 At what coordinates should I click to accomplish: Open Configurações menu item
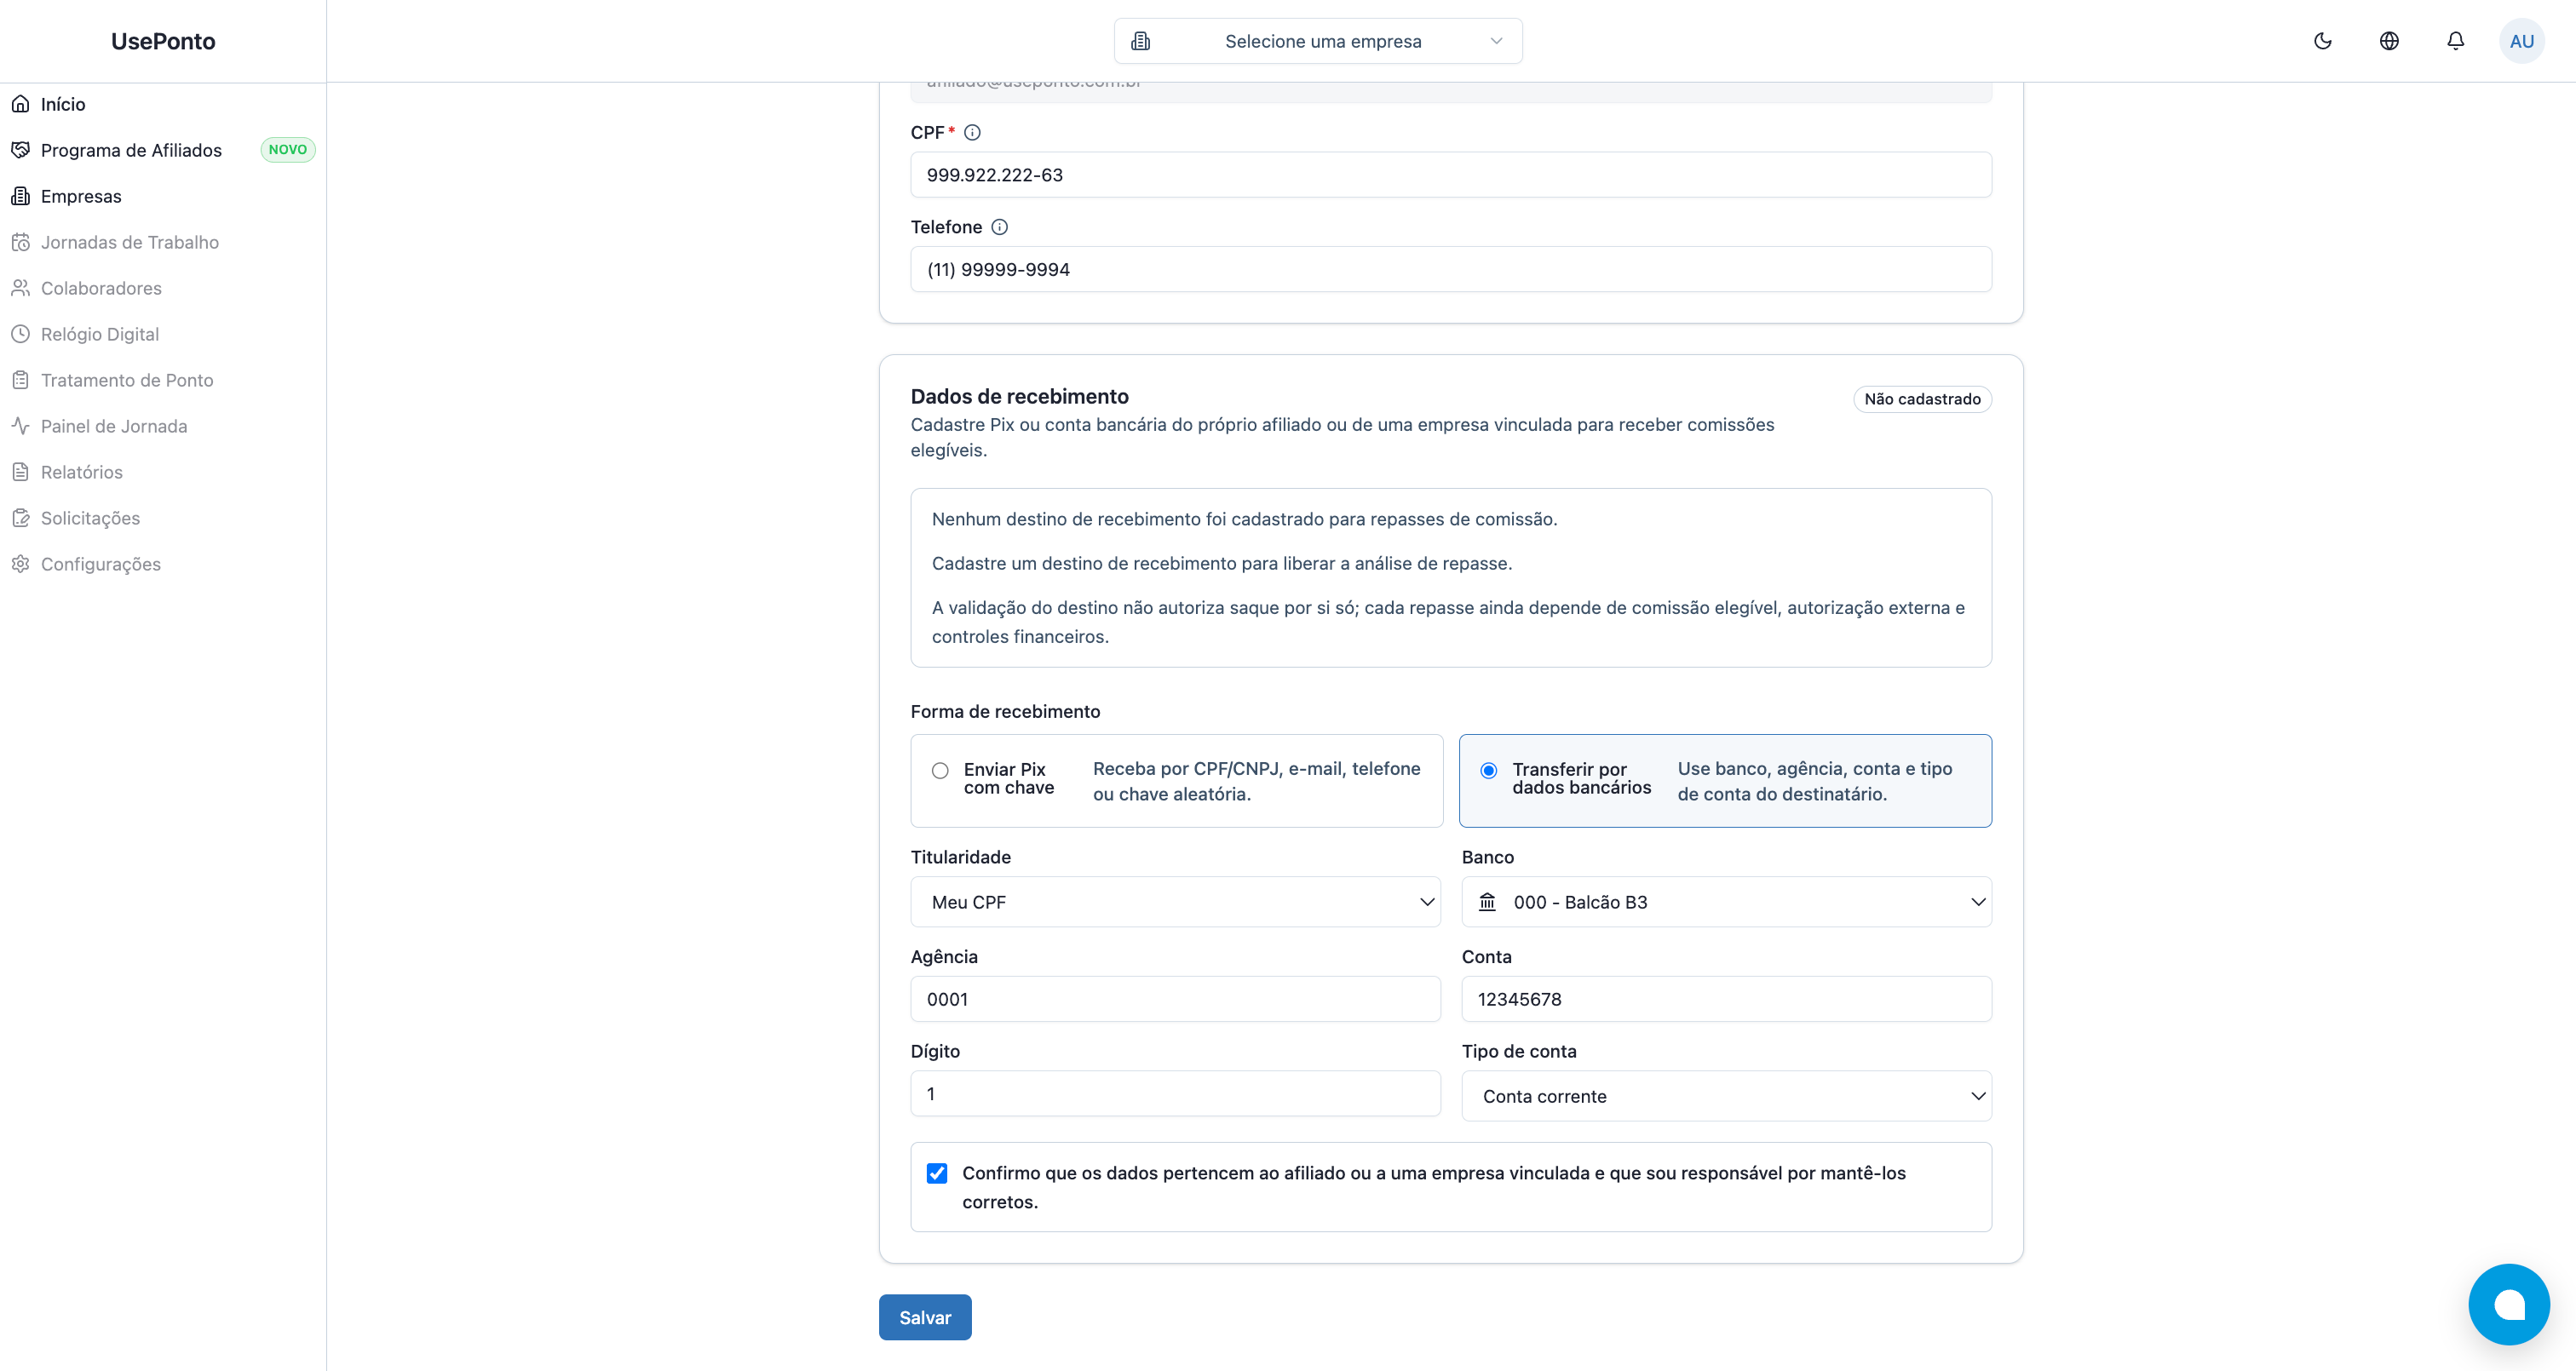pos(163,564)
